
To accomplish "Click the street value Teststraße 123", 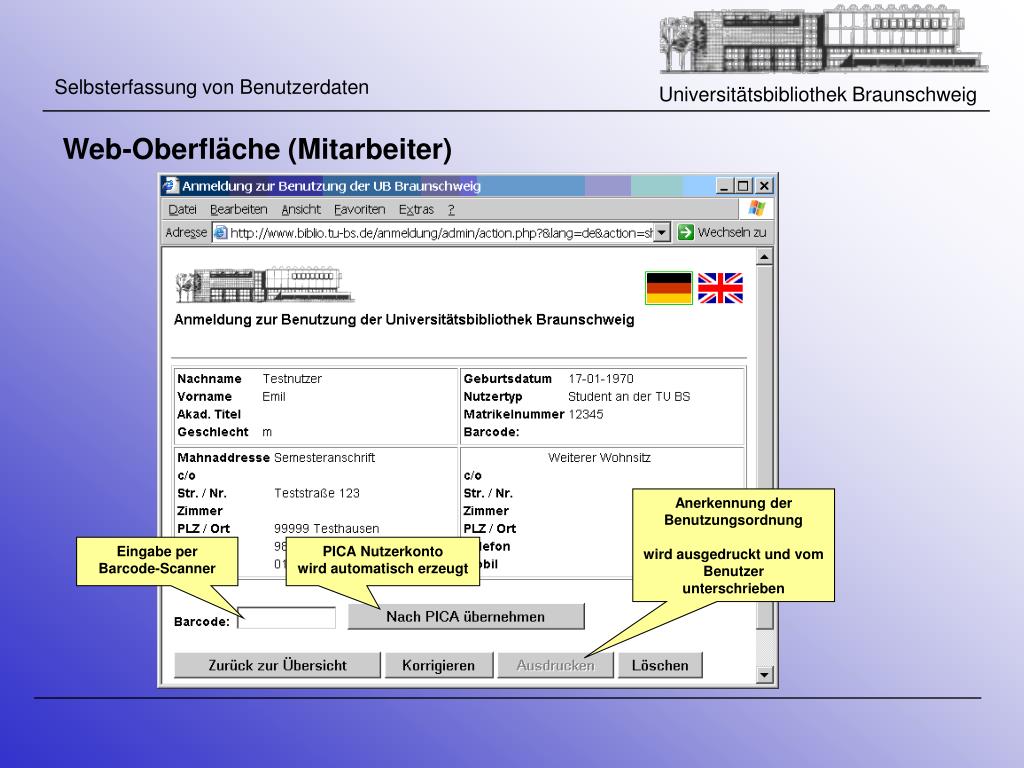I will [317, 493].
